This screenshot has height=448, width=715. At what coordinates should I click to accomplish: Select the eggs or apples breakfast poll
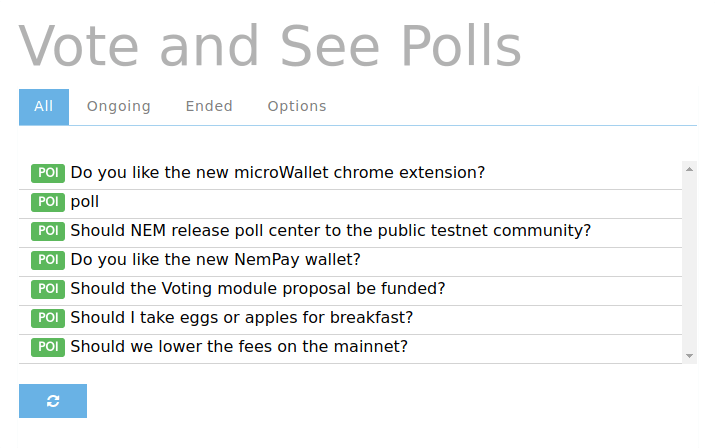tap(241, 318)
